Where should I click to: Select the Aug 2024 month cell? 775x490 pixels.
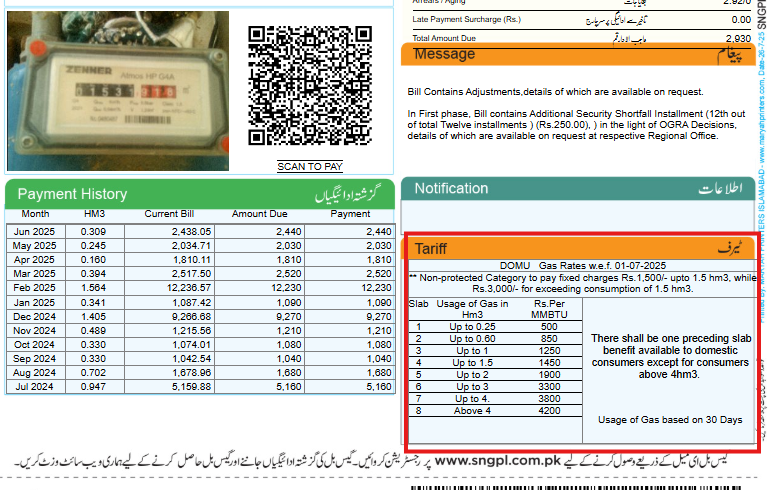click(35, 373)
